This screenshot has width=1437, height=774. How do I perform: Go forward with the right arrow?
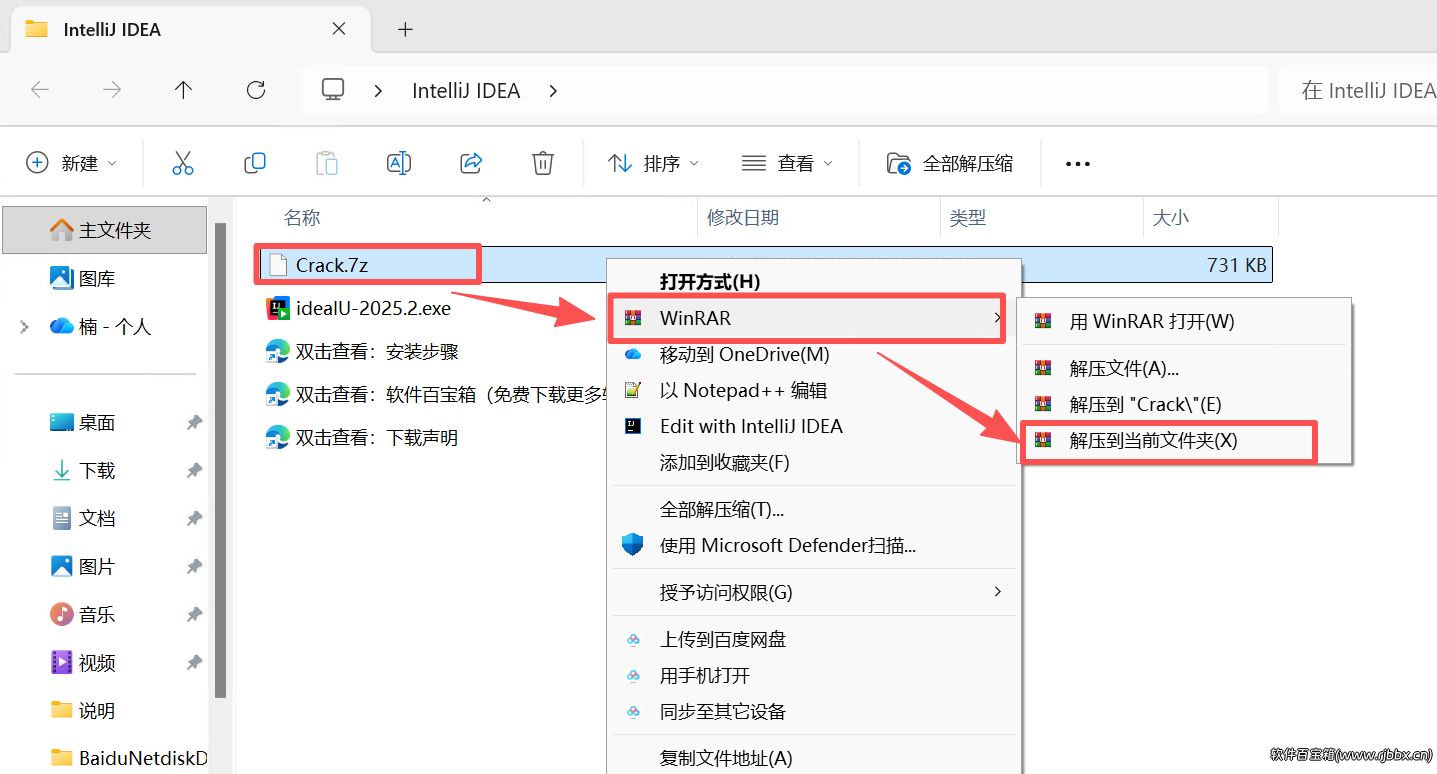[x=112, y=90]
